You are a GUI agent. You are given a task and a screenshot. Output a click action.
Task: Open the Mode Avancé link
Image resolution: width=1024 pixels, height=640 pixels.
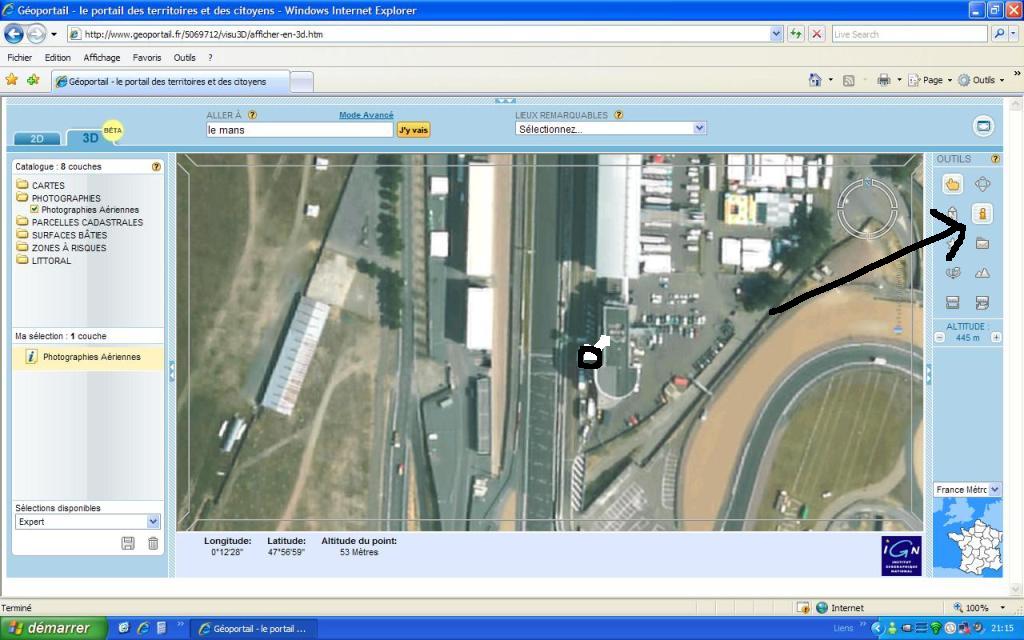pos(366,115)
